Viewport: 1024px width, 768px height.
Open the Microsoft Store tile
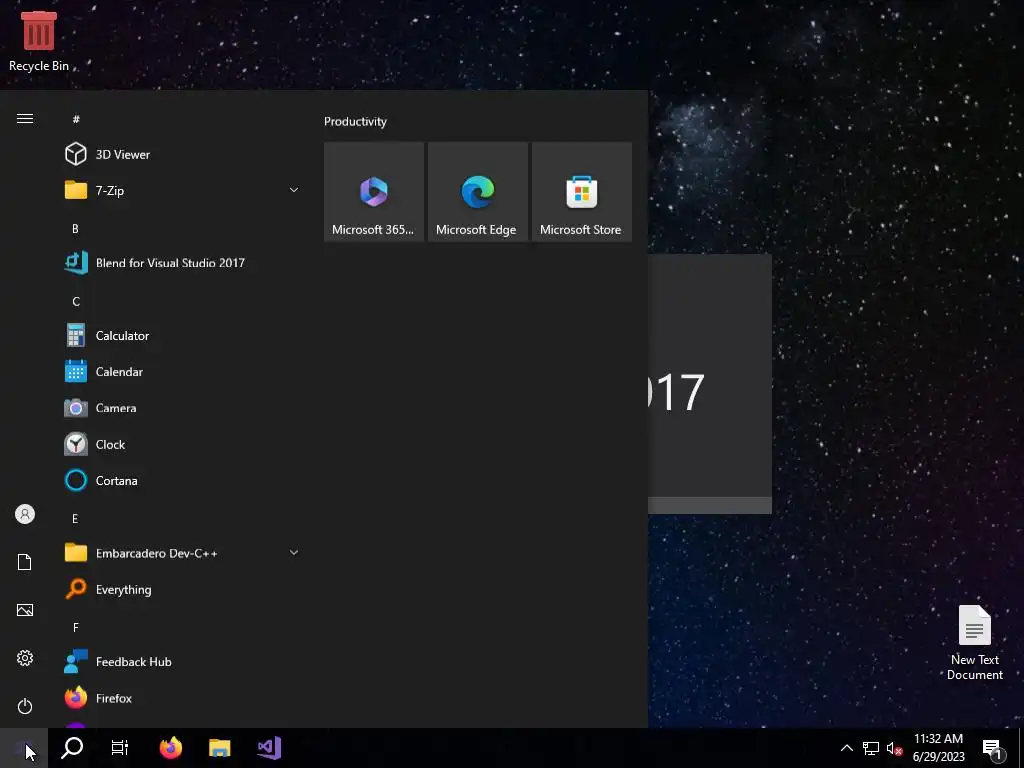(x=582, y=192)
